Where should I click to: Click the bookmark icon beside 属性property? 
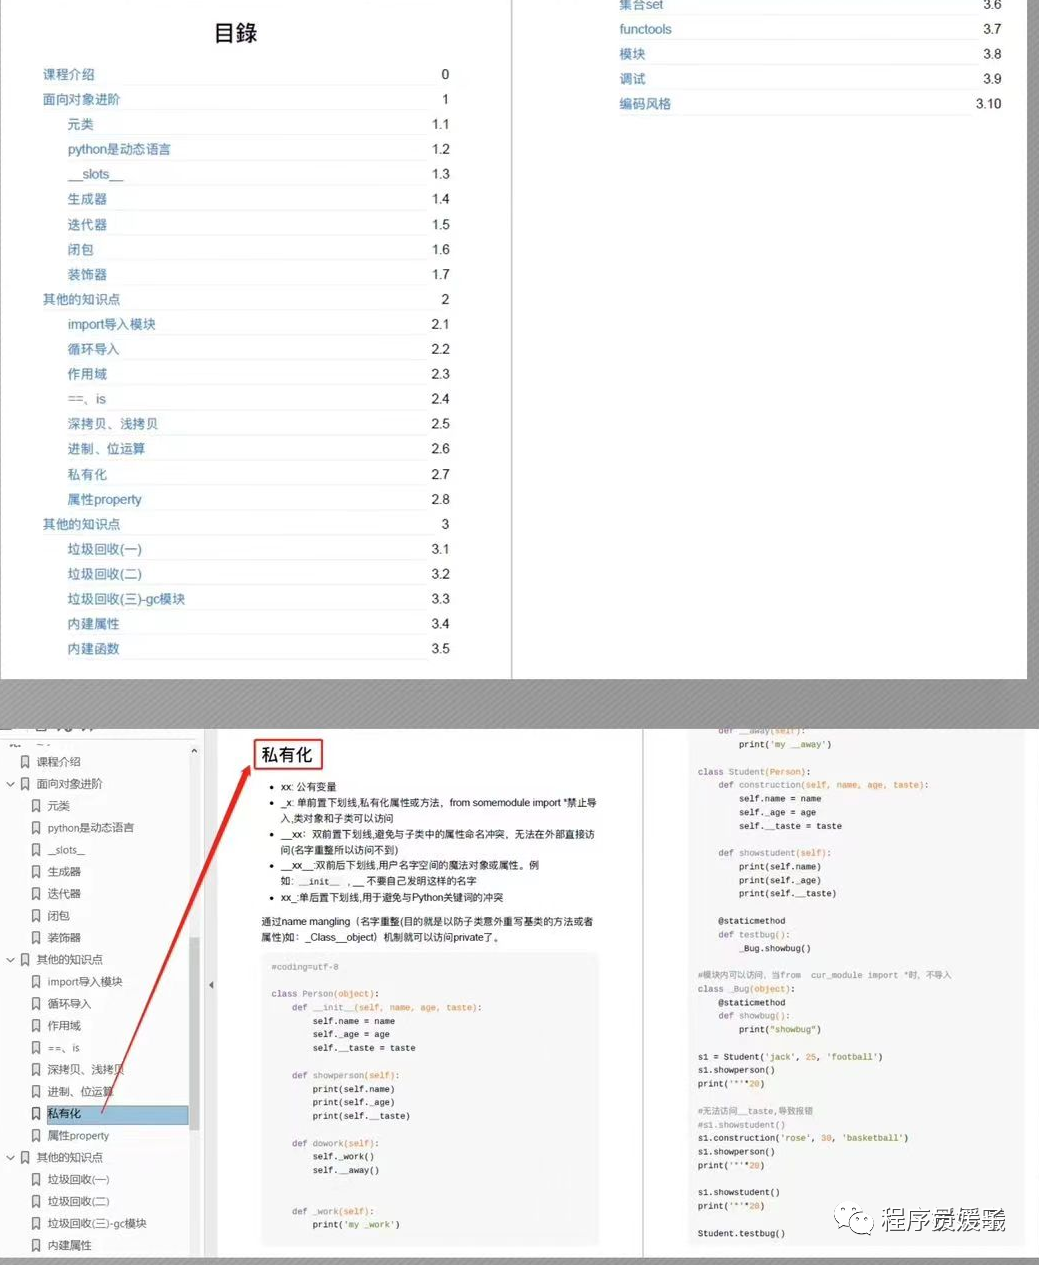(x=36, y=1136)
